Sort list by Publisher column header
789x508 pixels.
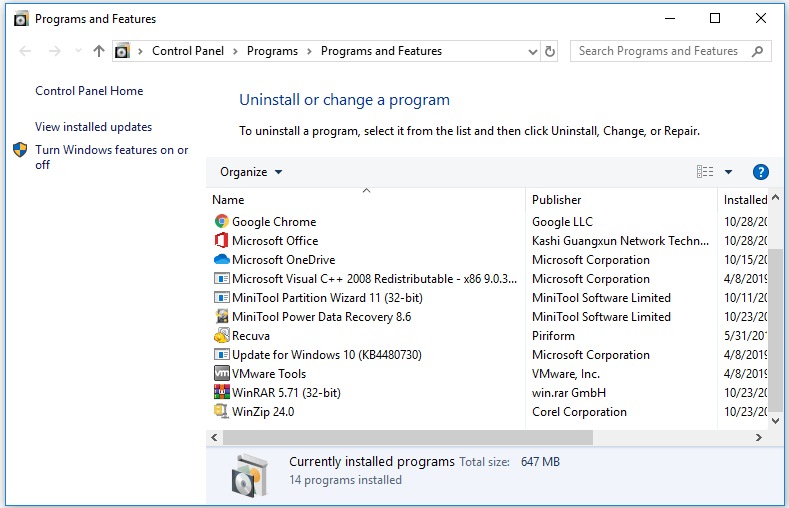tap(556, 200)
